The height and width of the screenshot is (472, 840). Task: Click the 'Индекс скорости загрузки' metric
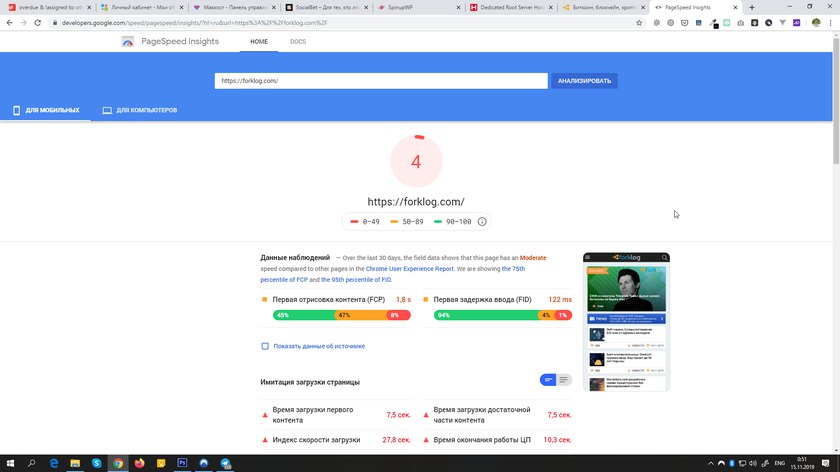tap(335, 440)
